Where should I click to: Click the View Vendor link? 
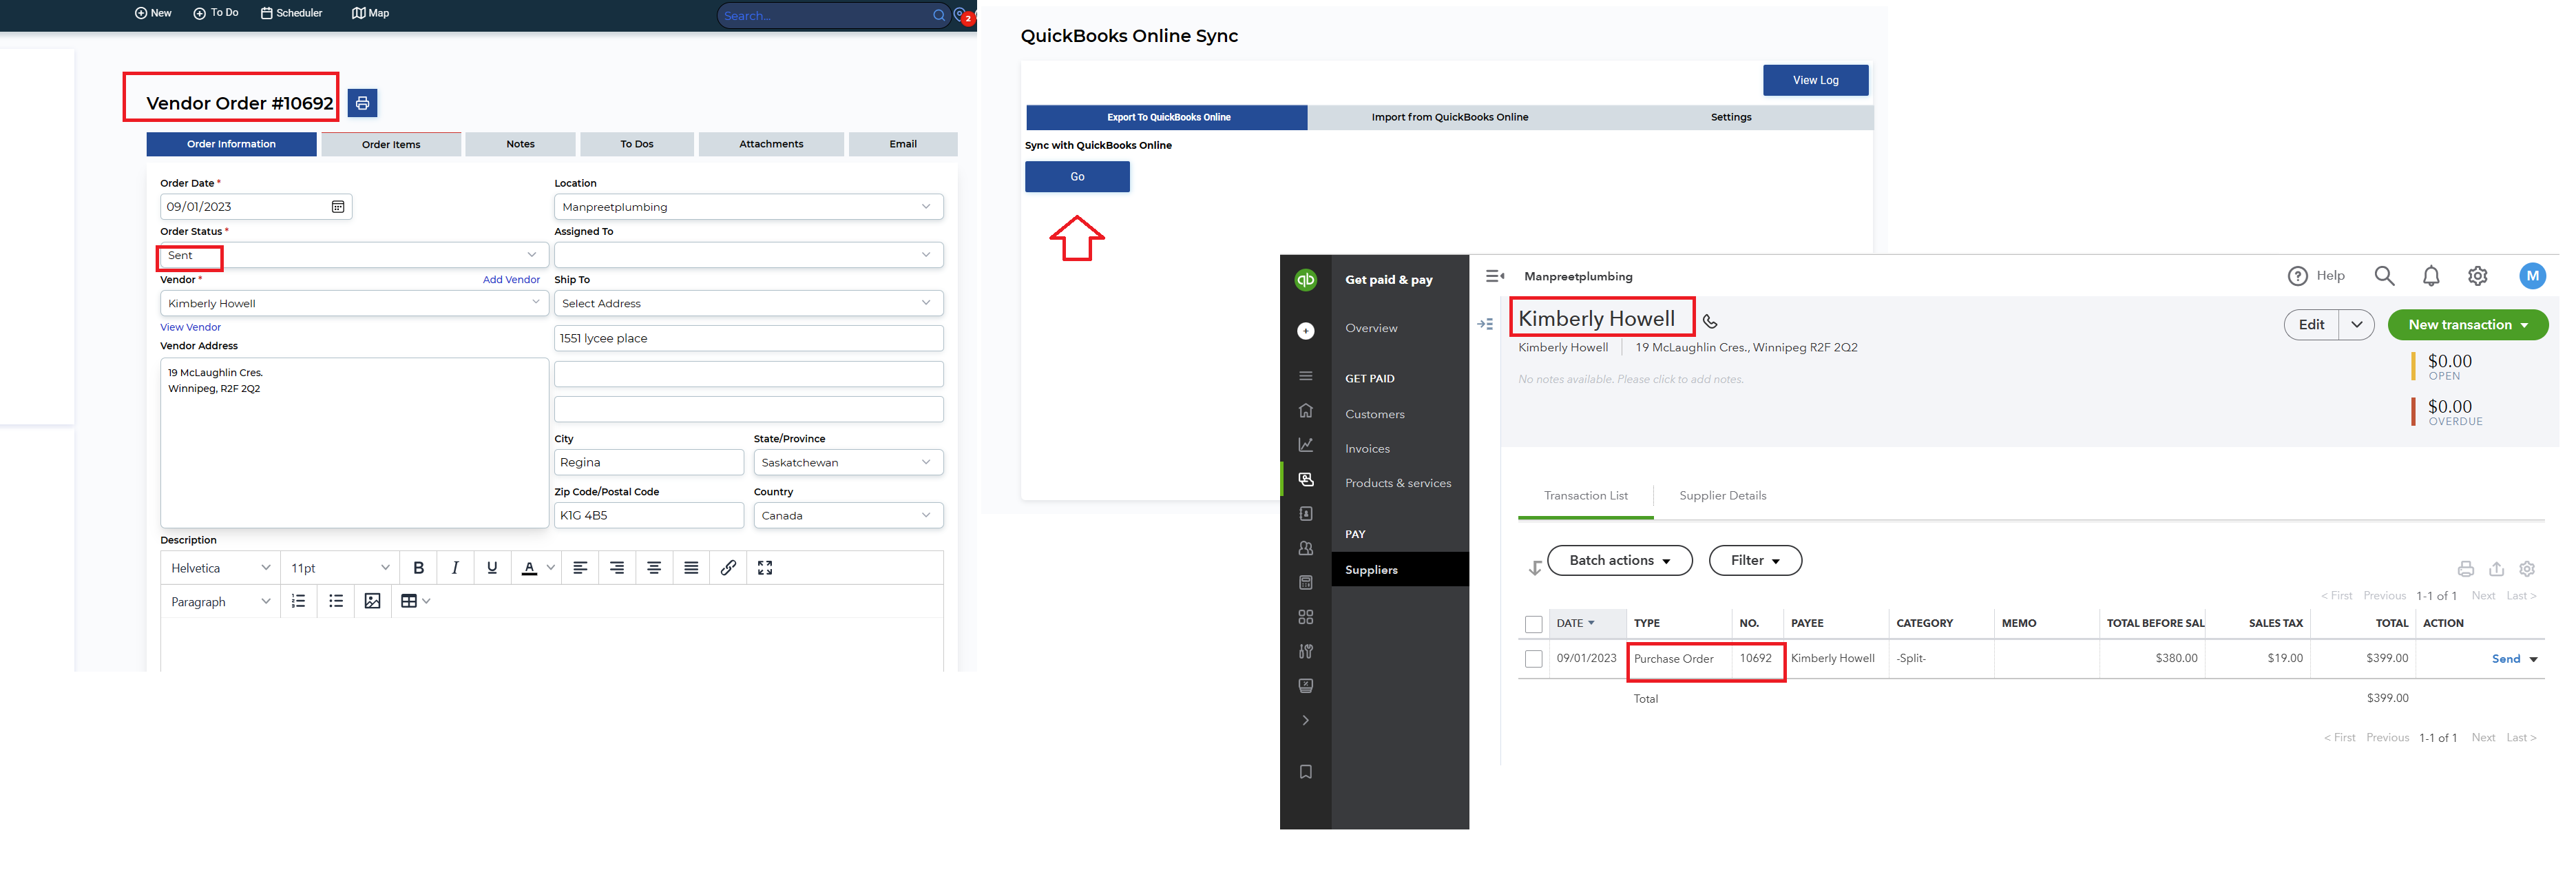click(190, 327)
